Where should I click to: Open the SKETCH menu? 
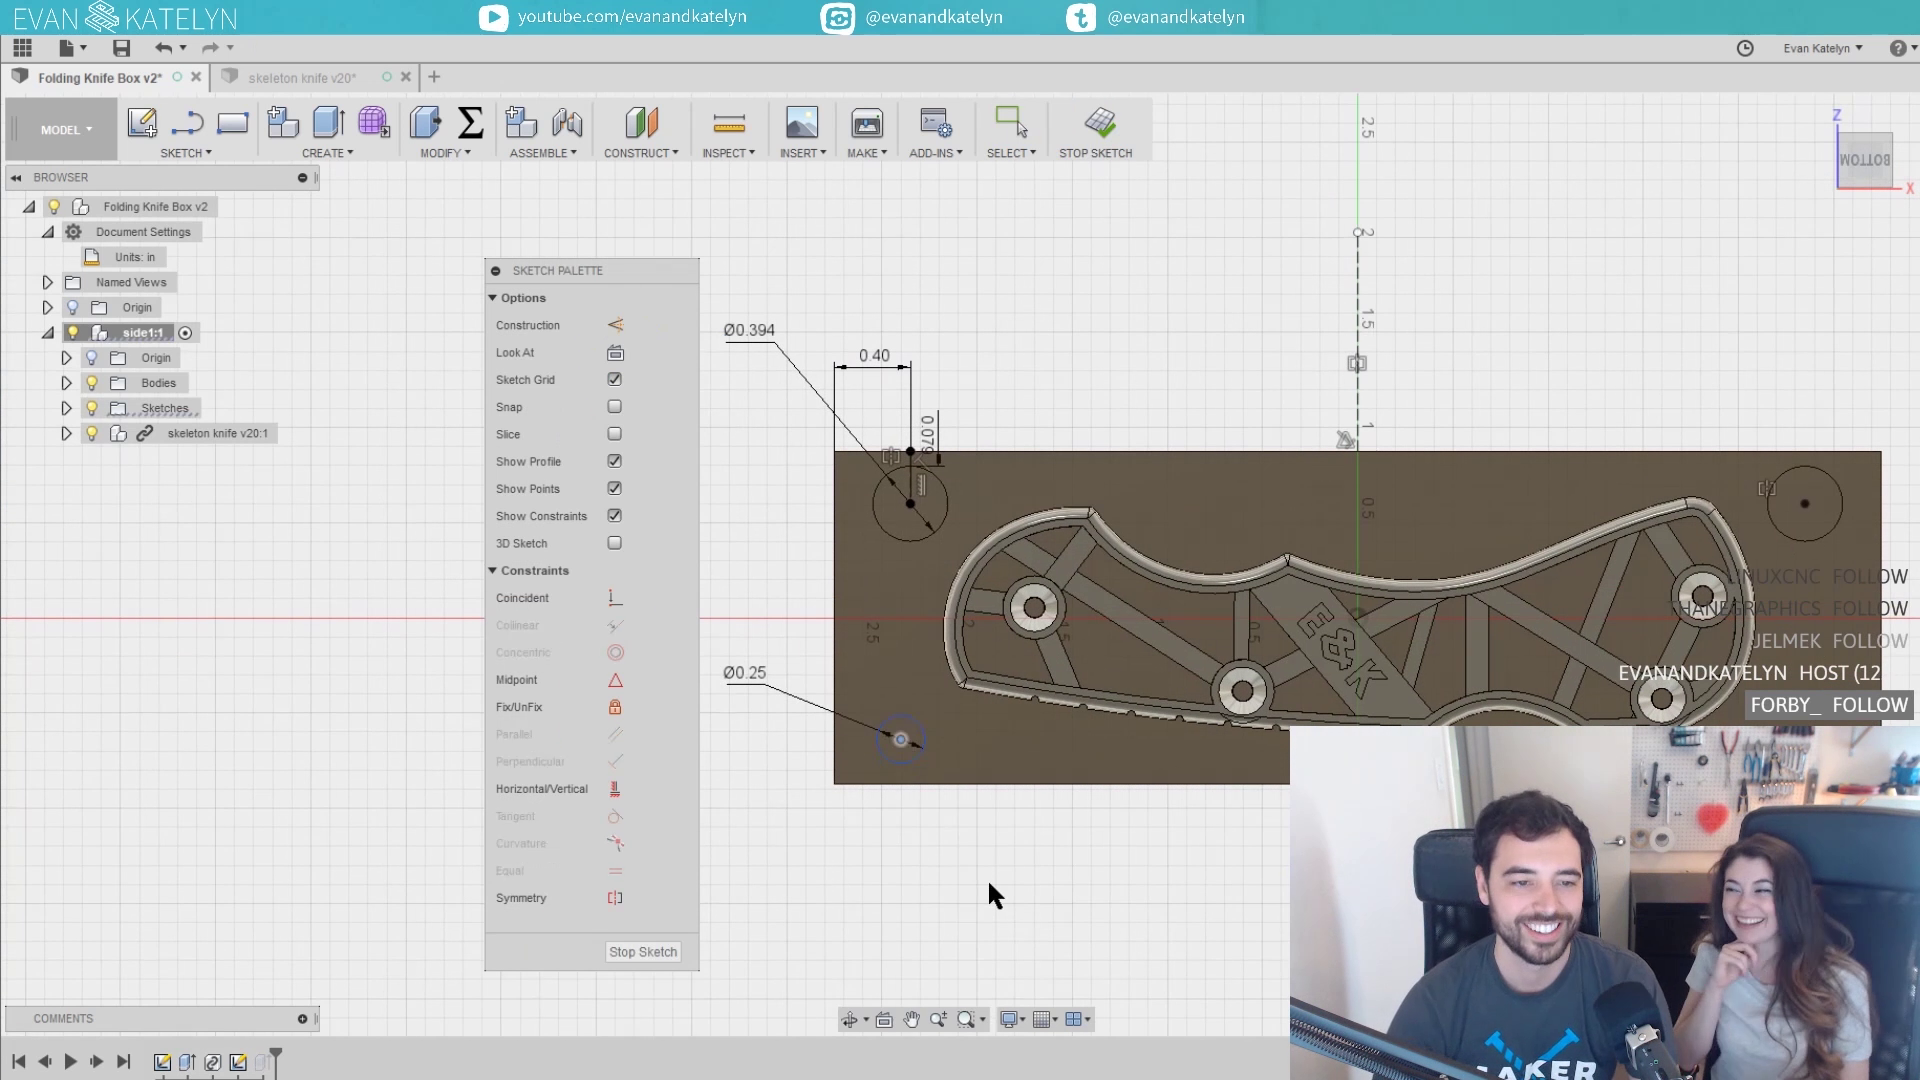(186, 153)
